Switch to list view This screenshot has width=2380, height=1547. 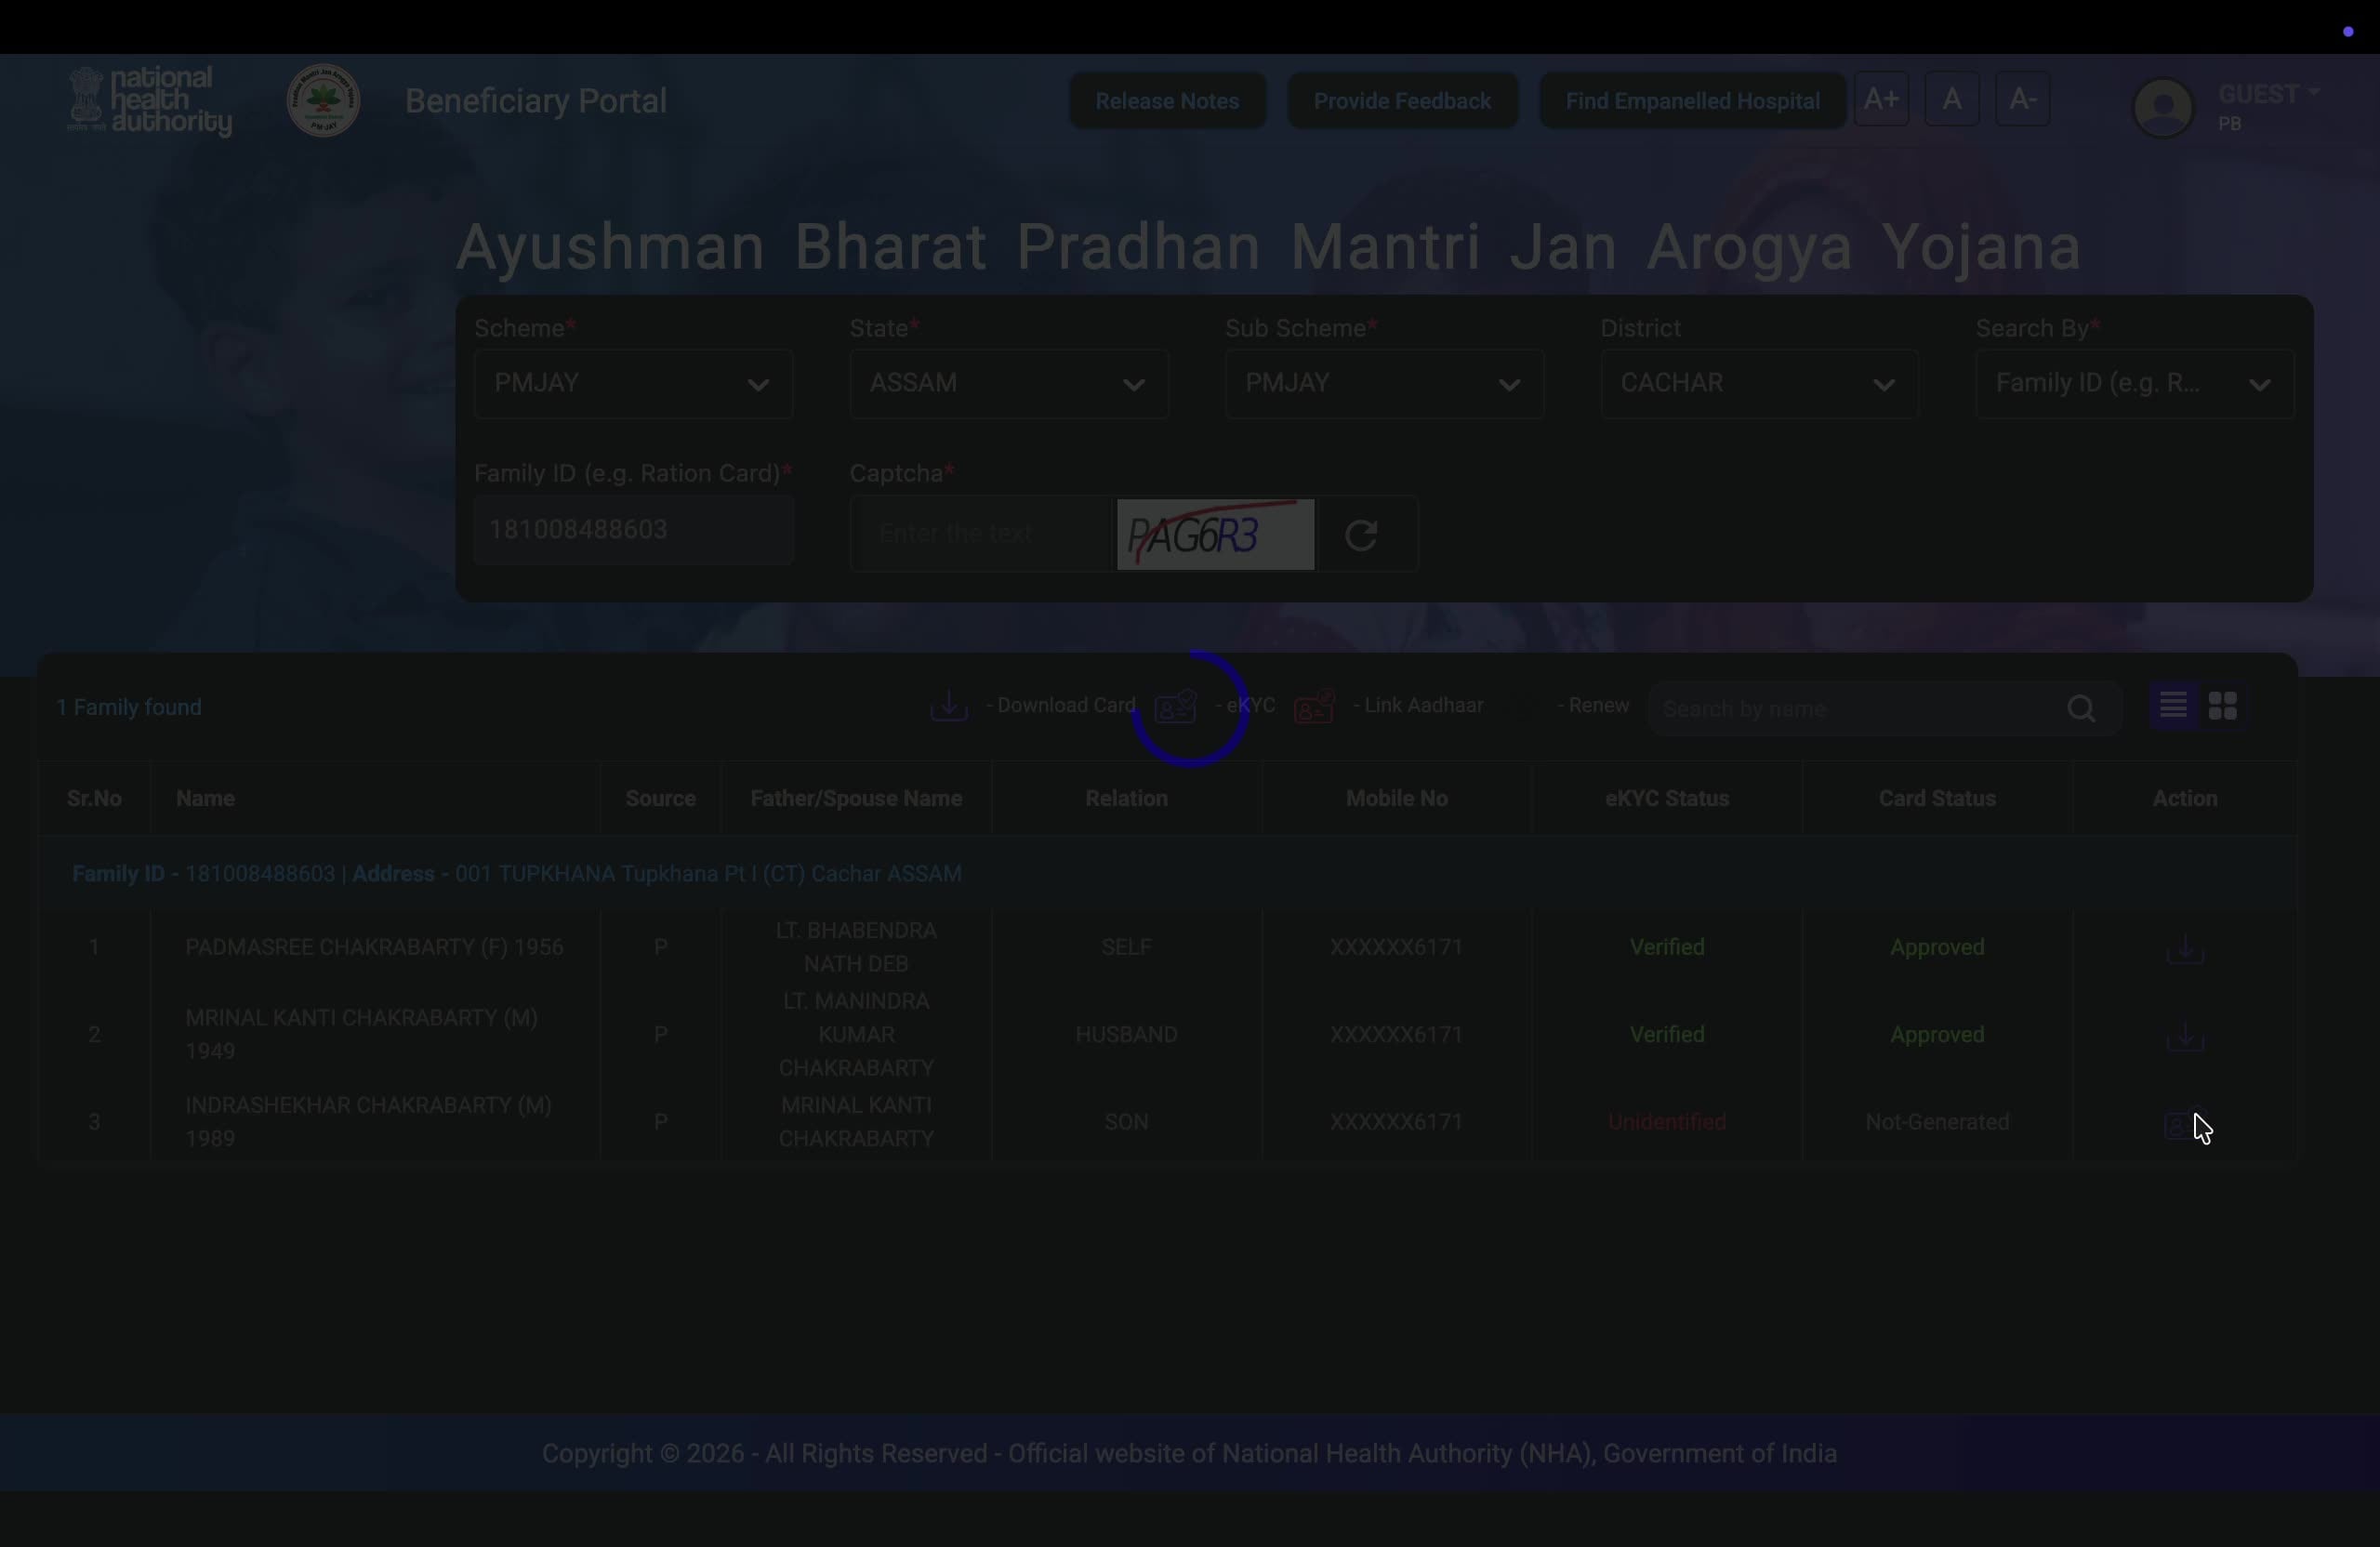pyautogui.click(x=2173, y=706)
